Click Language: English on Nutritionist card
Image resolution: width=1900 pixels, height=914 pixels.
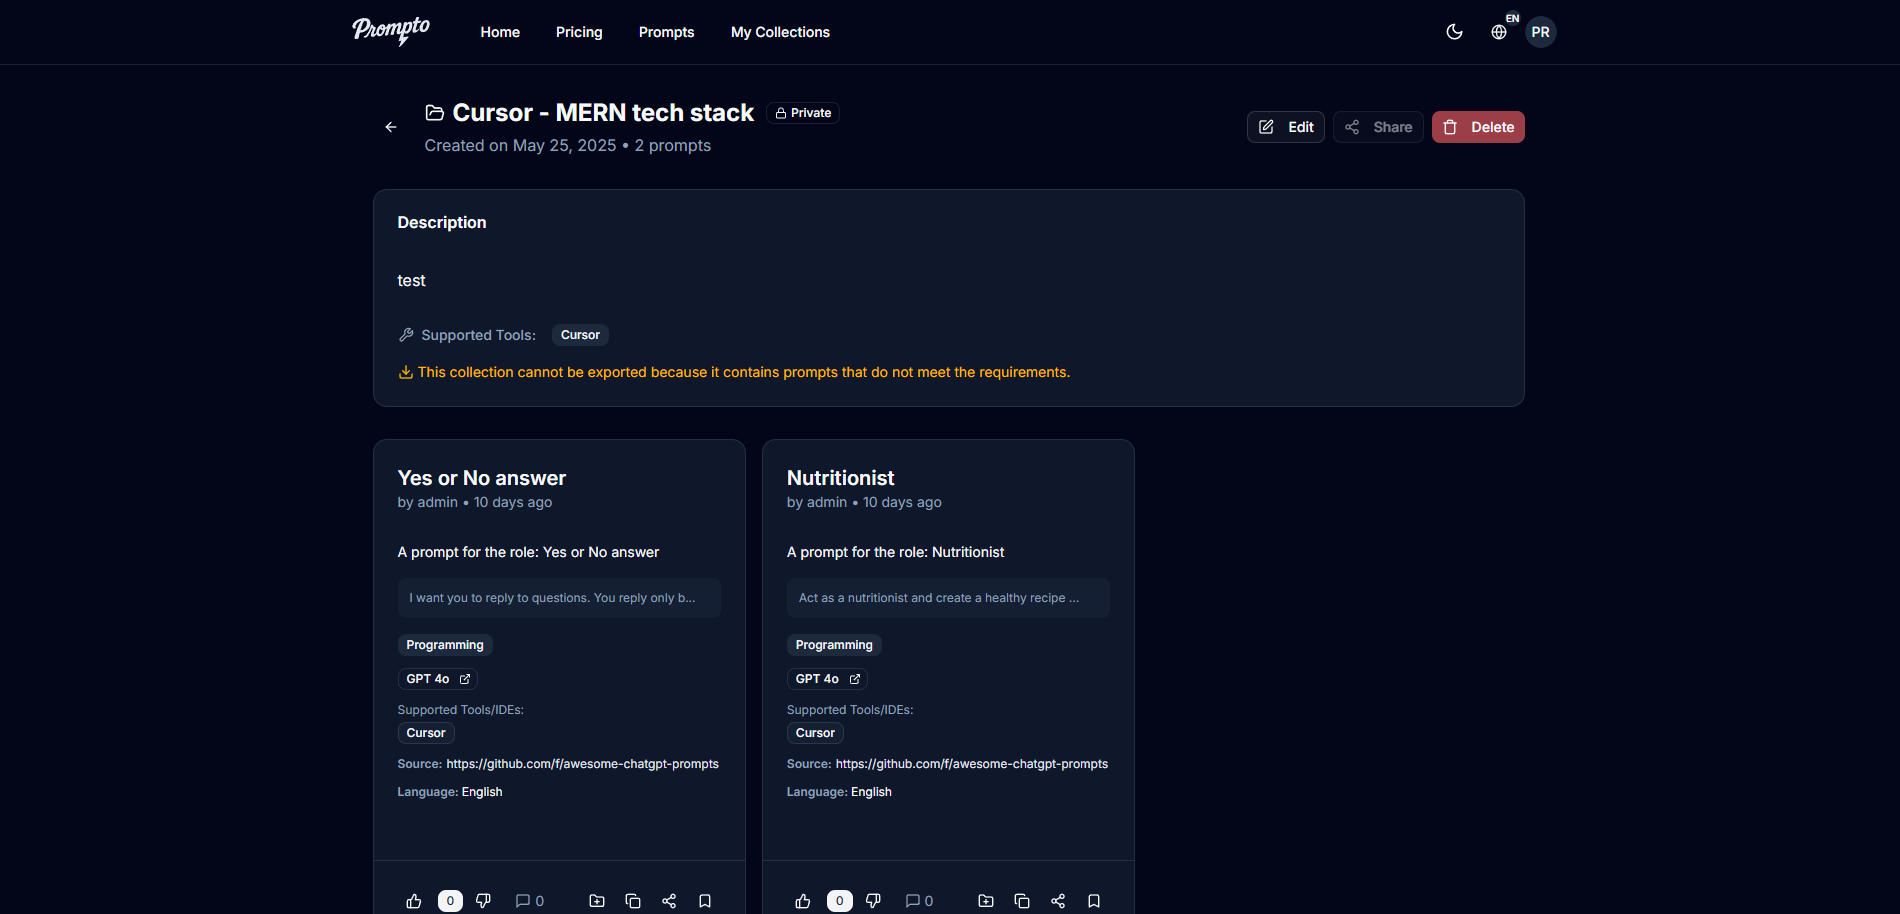click(x=839, y=792)
